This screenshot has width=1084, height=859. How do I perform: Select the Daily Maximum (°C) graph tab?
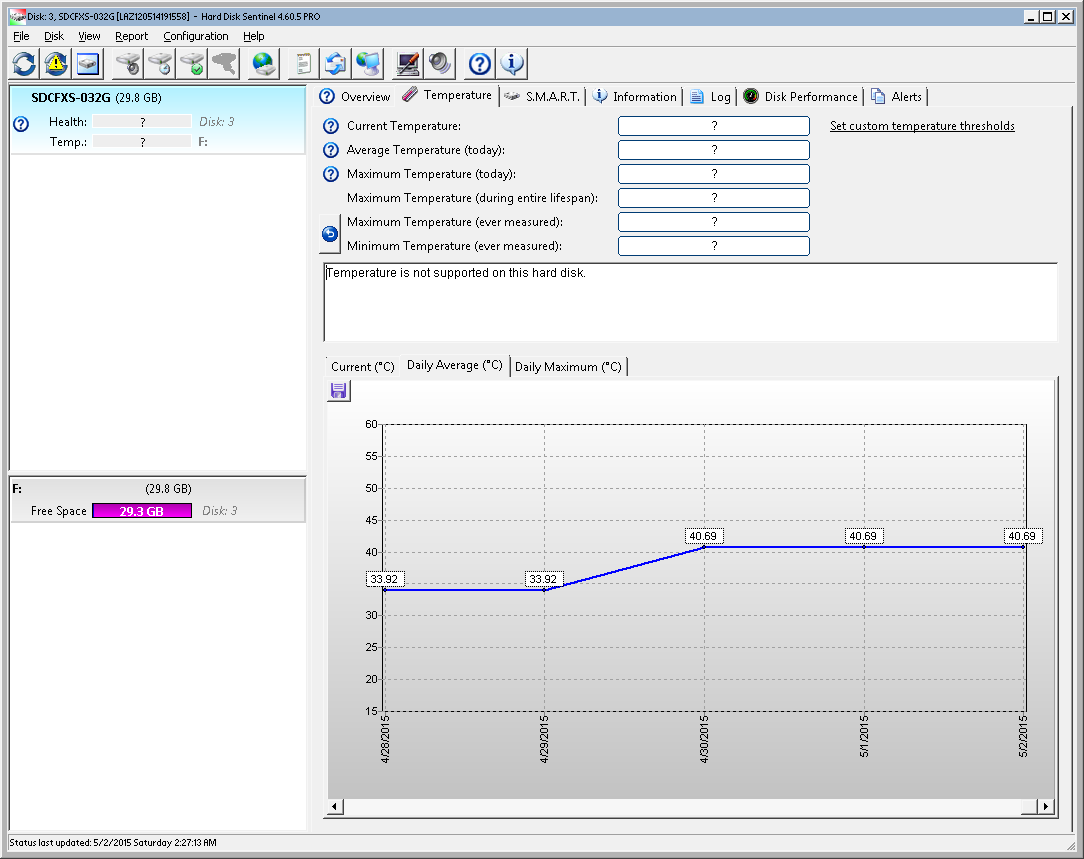[568, 367]
